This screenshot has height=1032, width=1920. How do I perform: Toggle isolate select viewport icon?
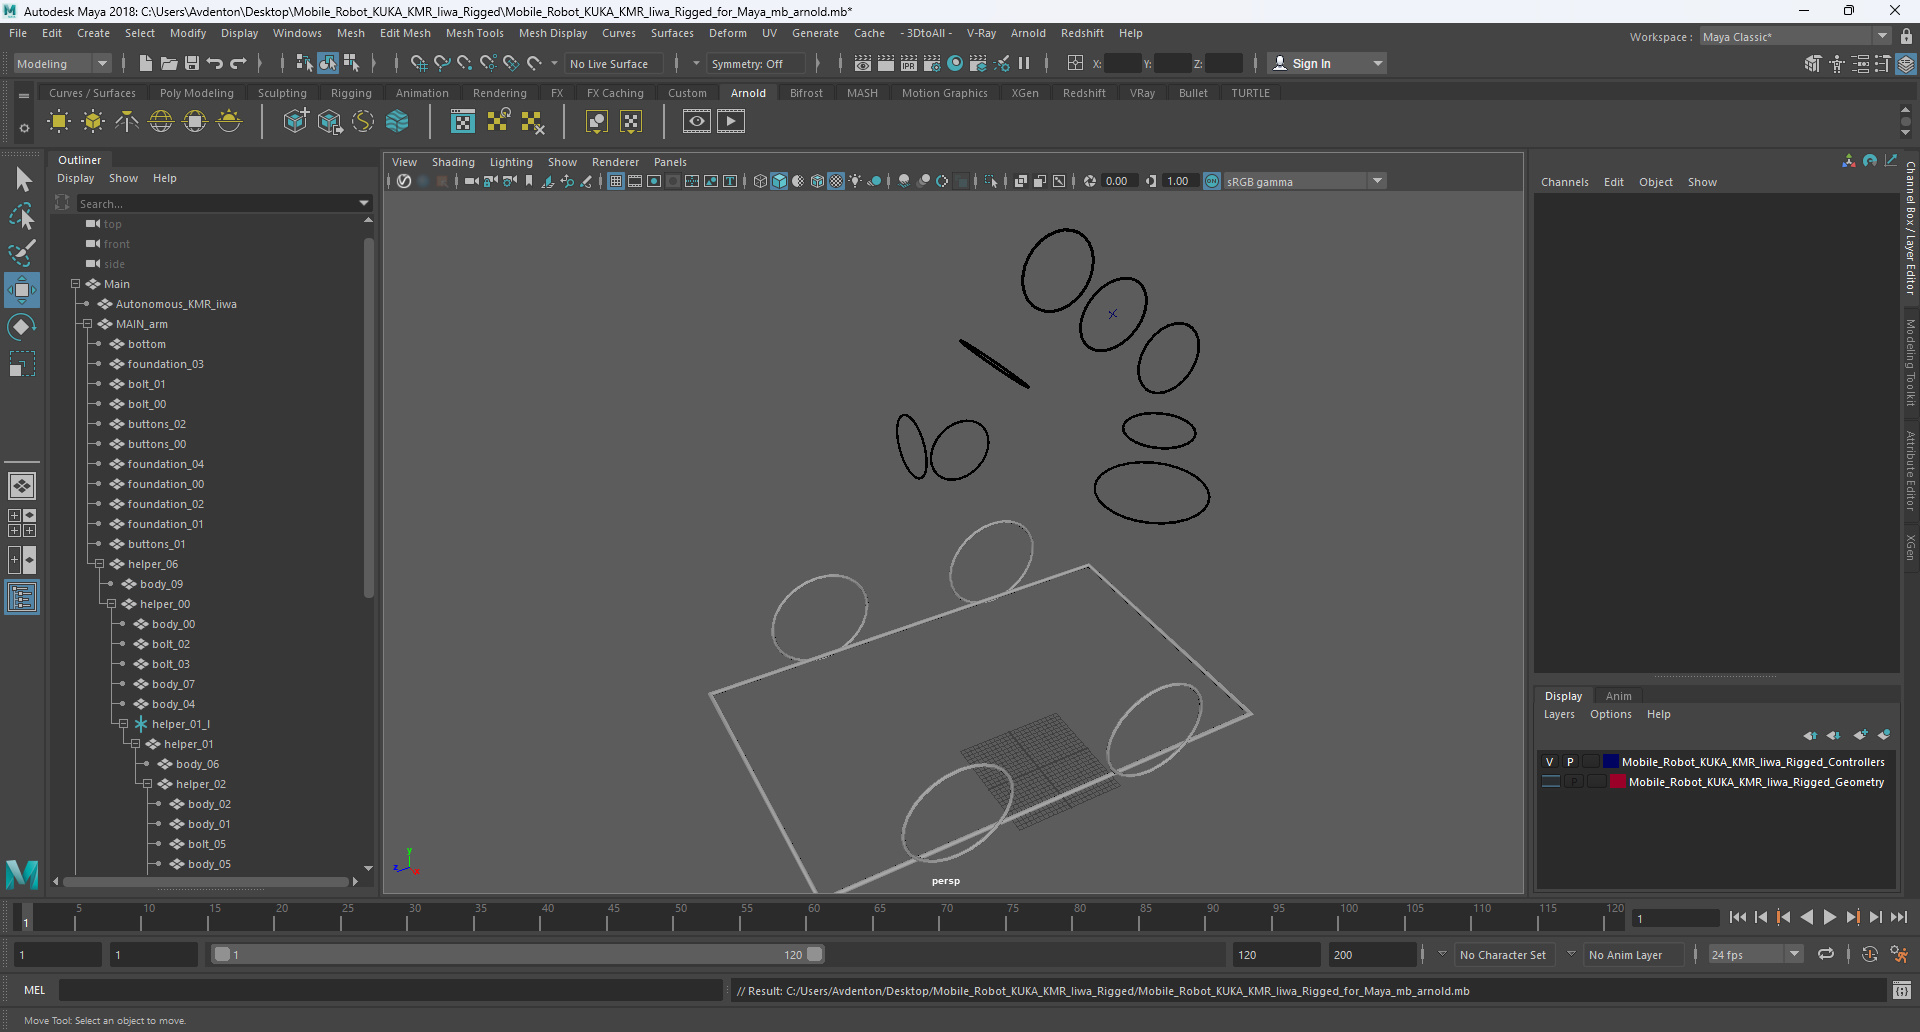[x=991, y=181]
